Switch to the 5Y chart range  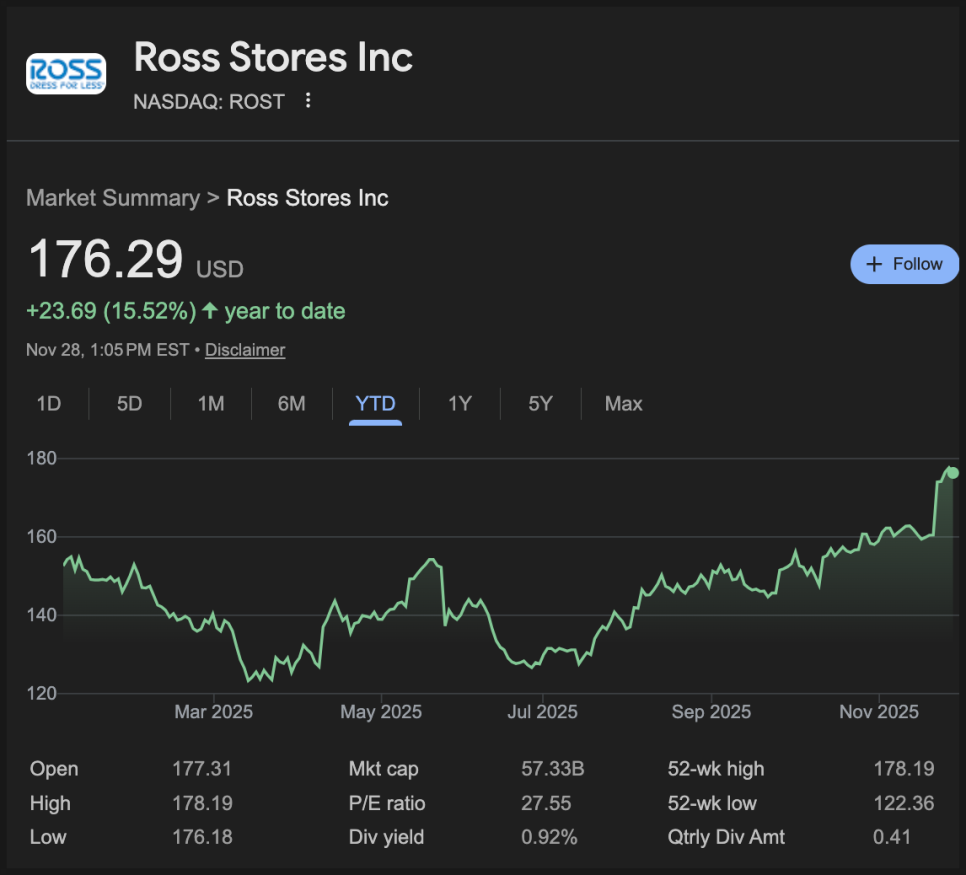(540, 404)
